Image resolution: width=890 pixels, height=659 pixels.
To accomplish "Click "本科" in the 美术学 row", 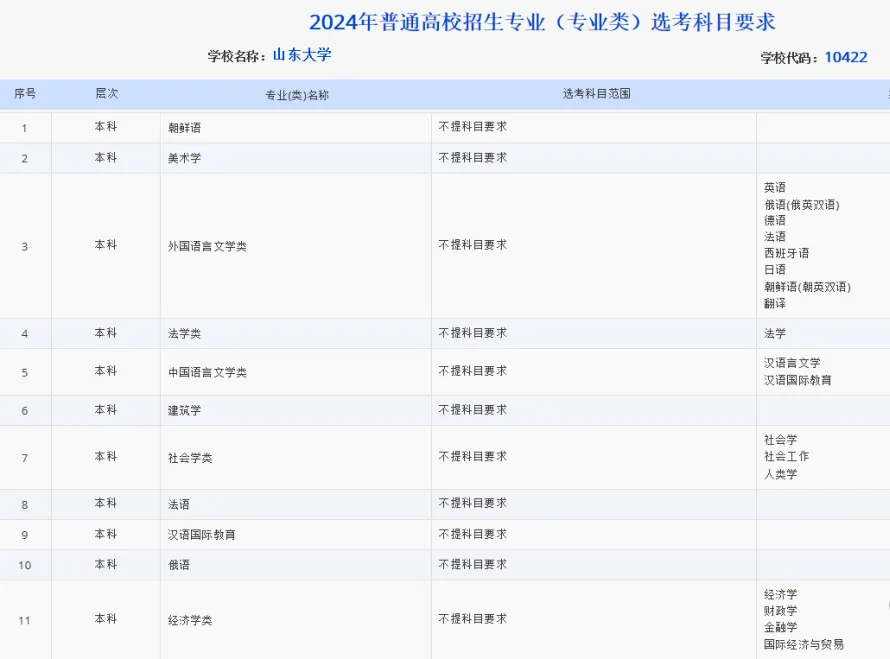I will [106, 157].
